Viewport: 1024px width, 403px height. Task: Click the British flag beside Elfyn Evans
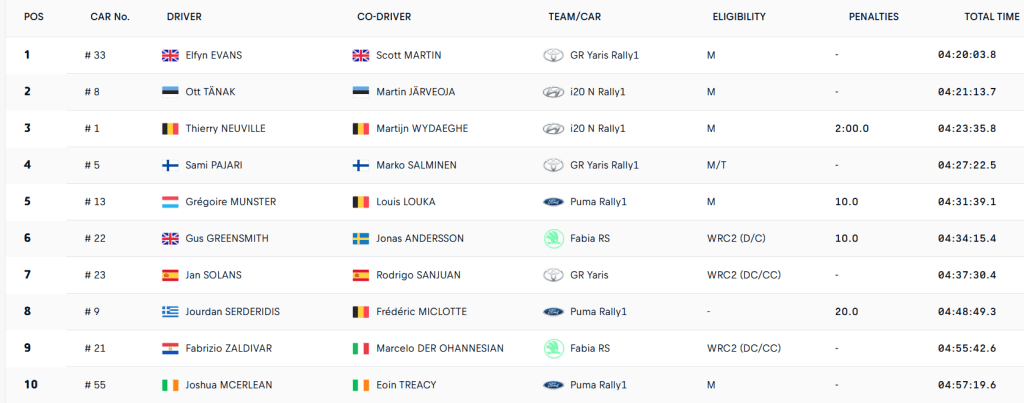[x=170, y=55]
